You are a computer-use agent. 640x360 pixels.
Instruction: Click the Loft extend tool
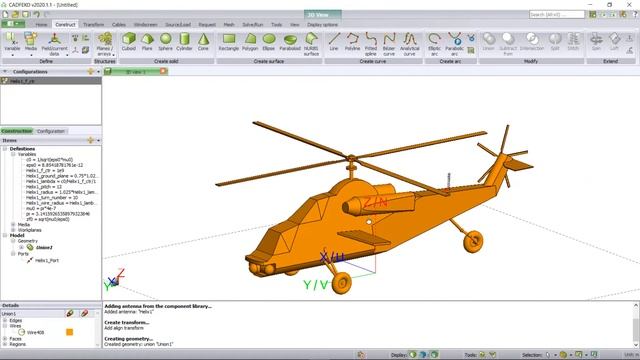614,42
